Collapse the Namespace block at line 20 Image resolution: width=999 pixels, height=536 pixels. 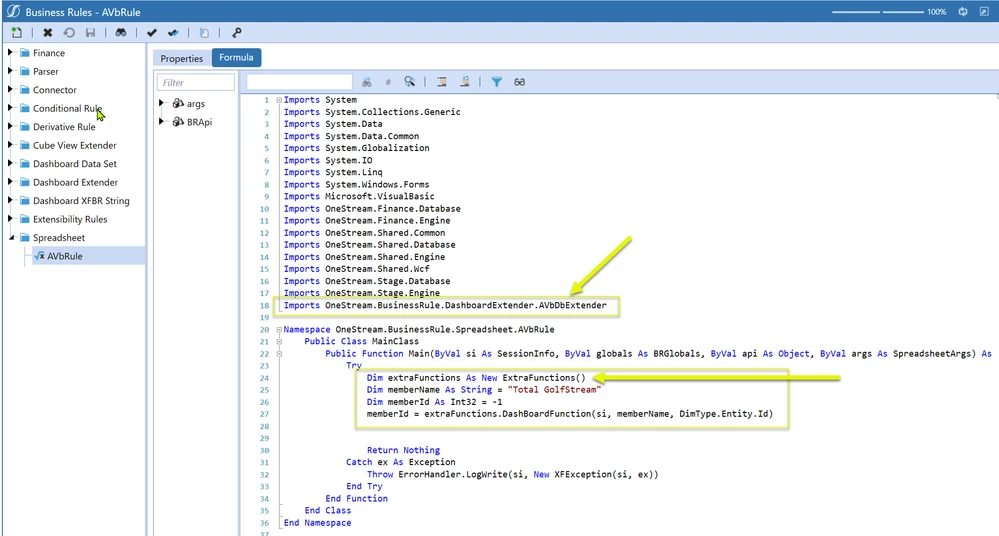tap(279, 330)
